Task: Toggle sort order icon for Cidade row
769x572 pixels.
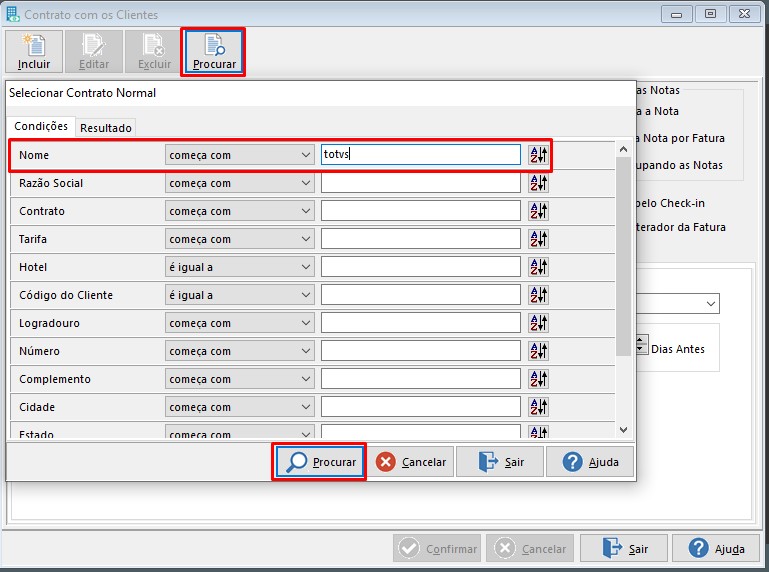Action: [x=538, y=407]
